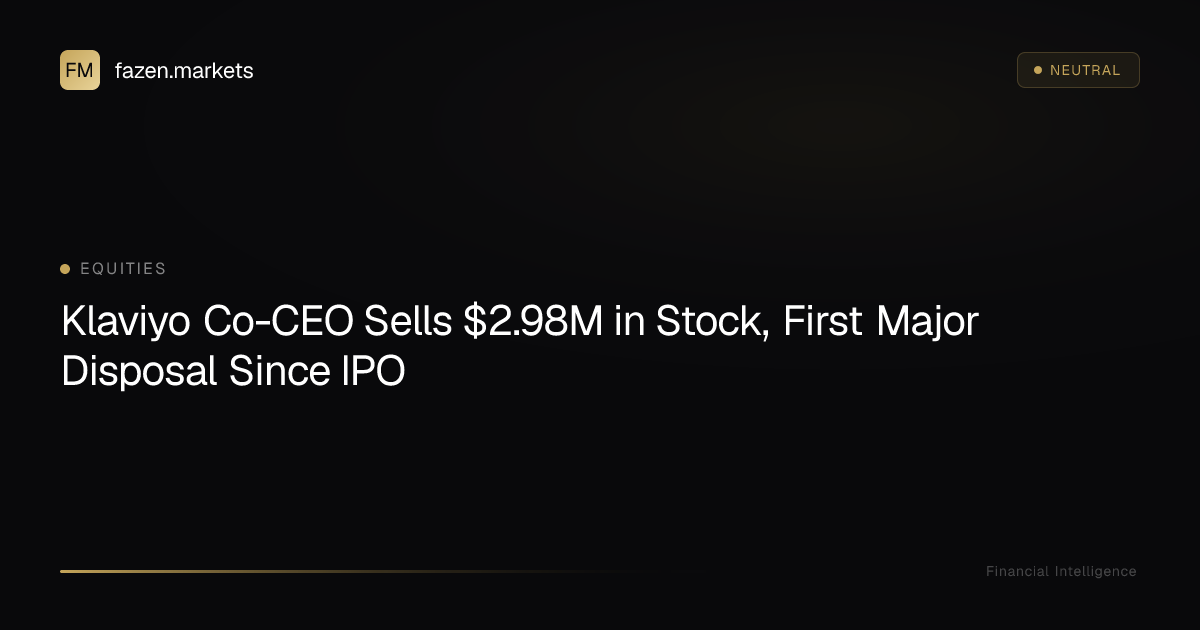Open the EQUITIES category label
Viewport: 1200px width, 630px height.
click(x=123, y=269)
